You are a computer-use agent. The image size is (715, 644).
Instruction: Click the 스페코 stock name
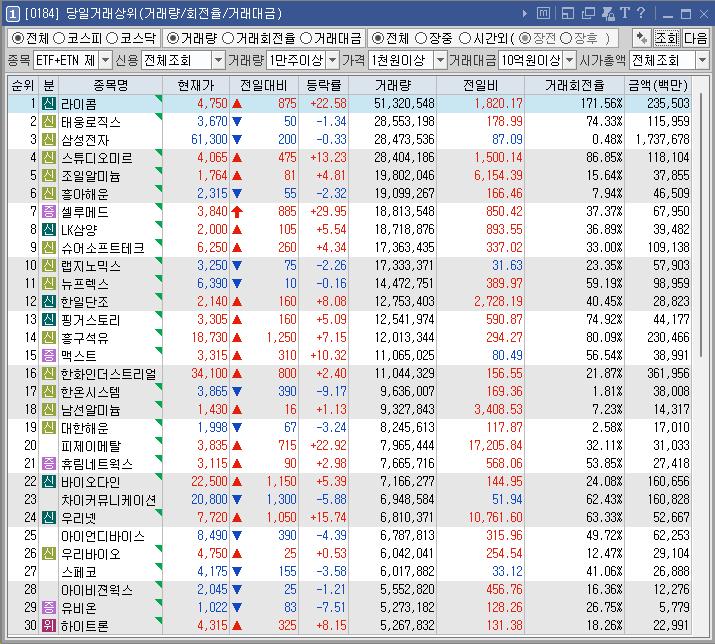pos(79,572)
